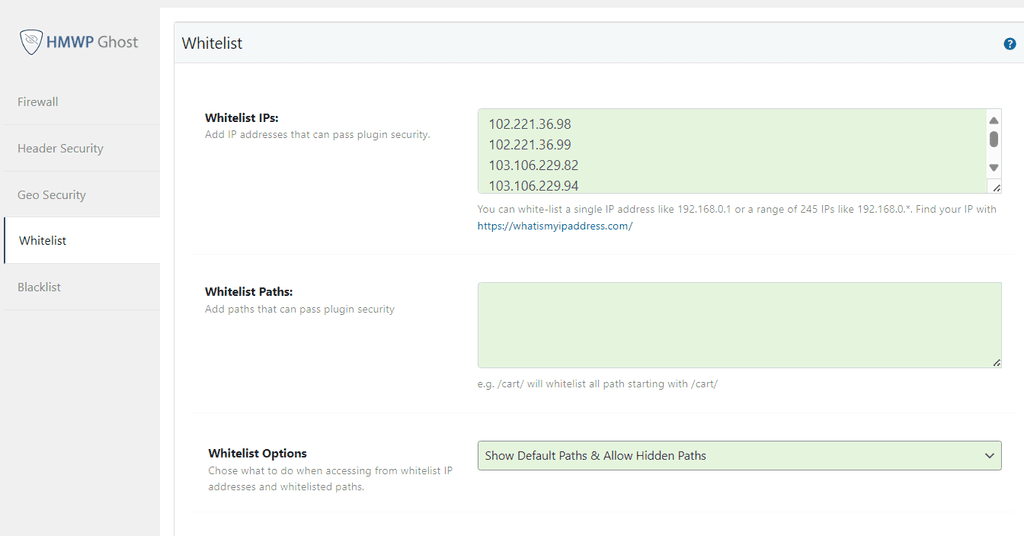
Task: Go to Header Security in sidebar
Action: click(60, 148)
